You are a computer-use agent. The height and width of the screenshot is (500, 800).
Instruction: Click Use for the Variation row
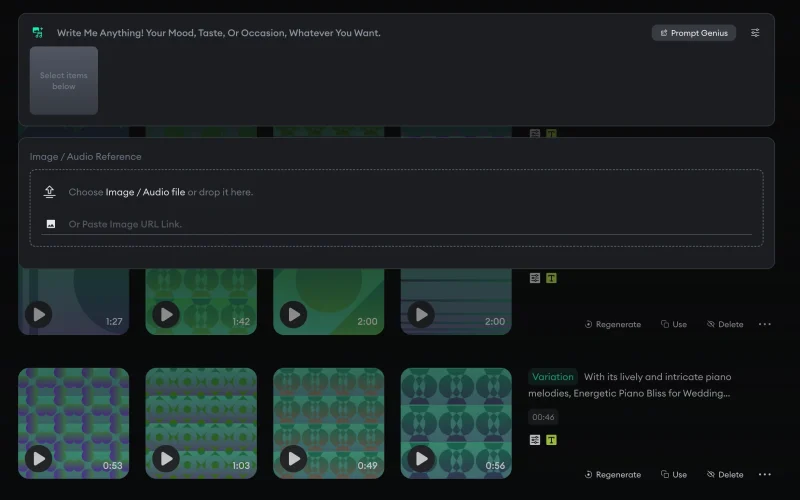(674, 474)
